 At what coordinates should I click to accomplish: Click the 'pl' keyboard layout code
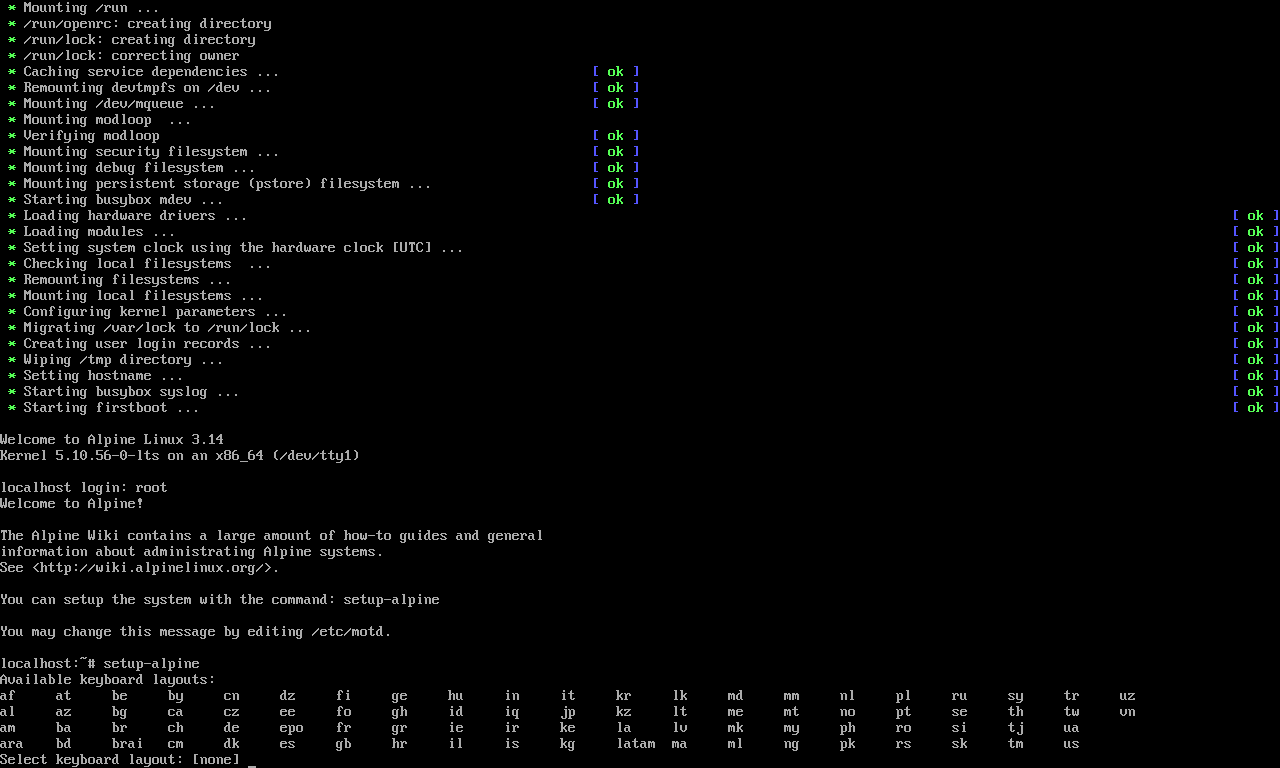904,696
